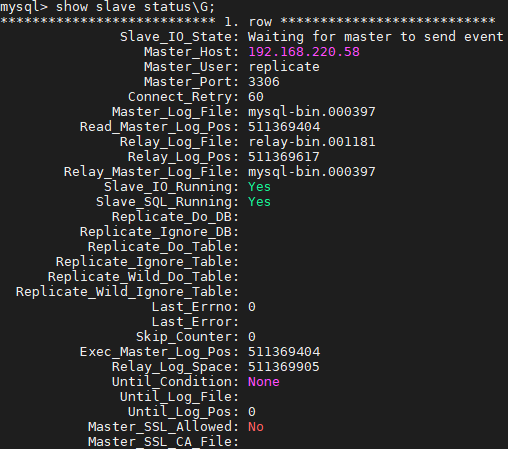The image size is (508, 449).
Task: Click the Master_Host IP address 192.168.220.58
Action: 304,52
